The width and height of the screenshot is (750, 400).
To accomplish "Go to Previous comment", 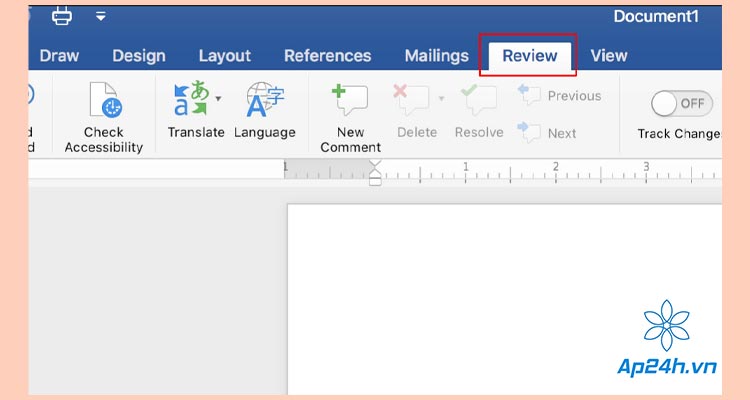I will click(x=559, y=95).
